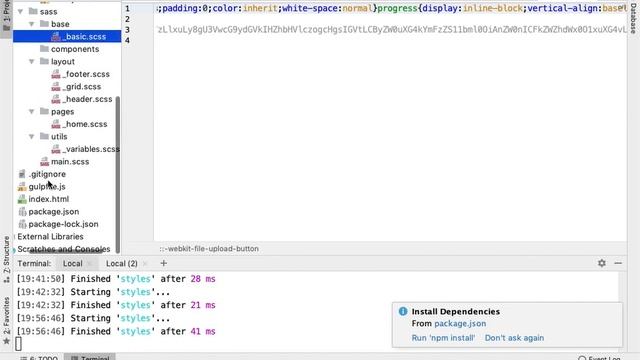Viewport: 640px width, 360px height.
Task: Collapse the pages folder arrow
Action: [x=31, y=111]
